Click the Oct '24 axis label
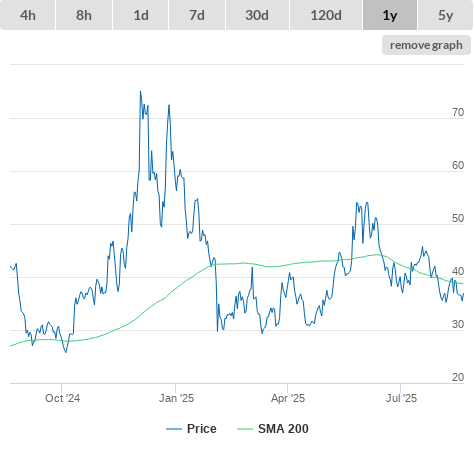 pyautogui.click(x=62, y=398)
